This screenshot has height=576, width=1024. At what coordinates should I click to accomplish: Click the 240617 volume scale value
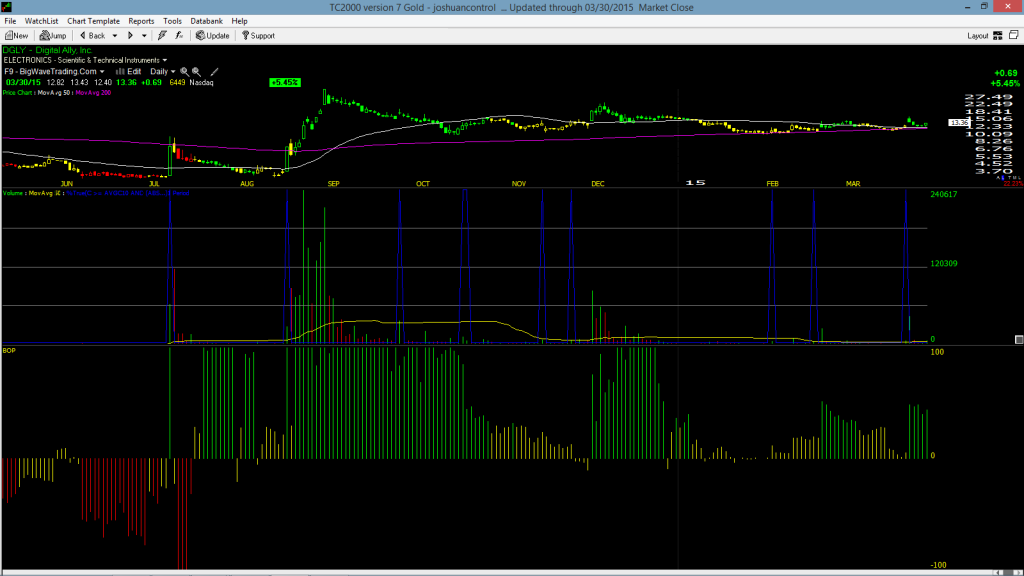[944, 195]
